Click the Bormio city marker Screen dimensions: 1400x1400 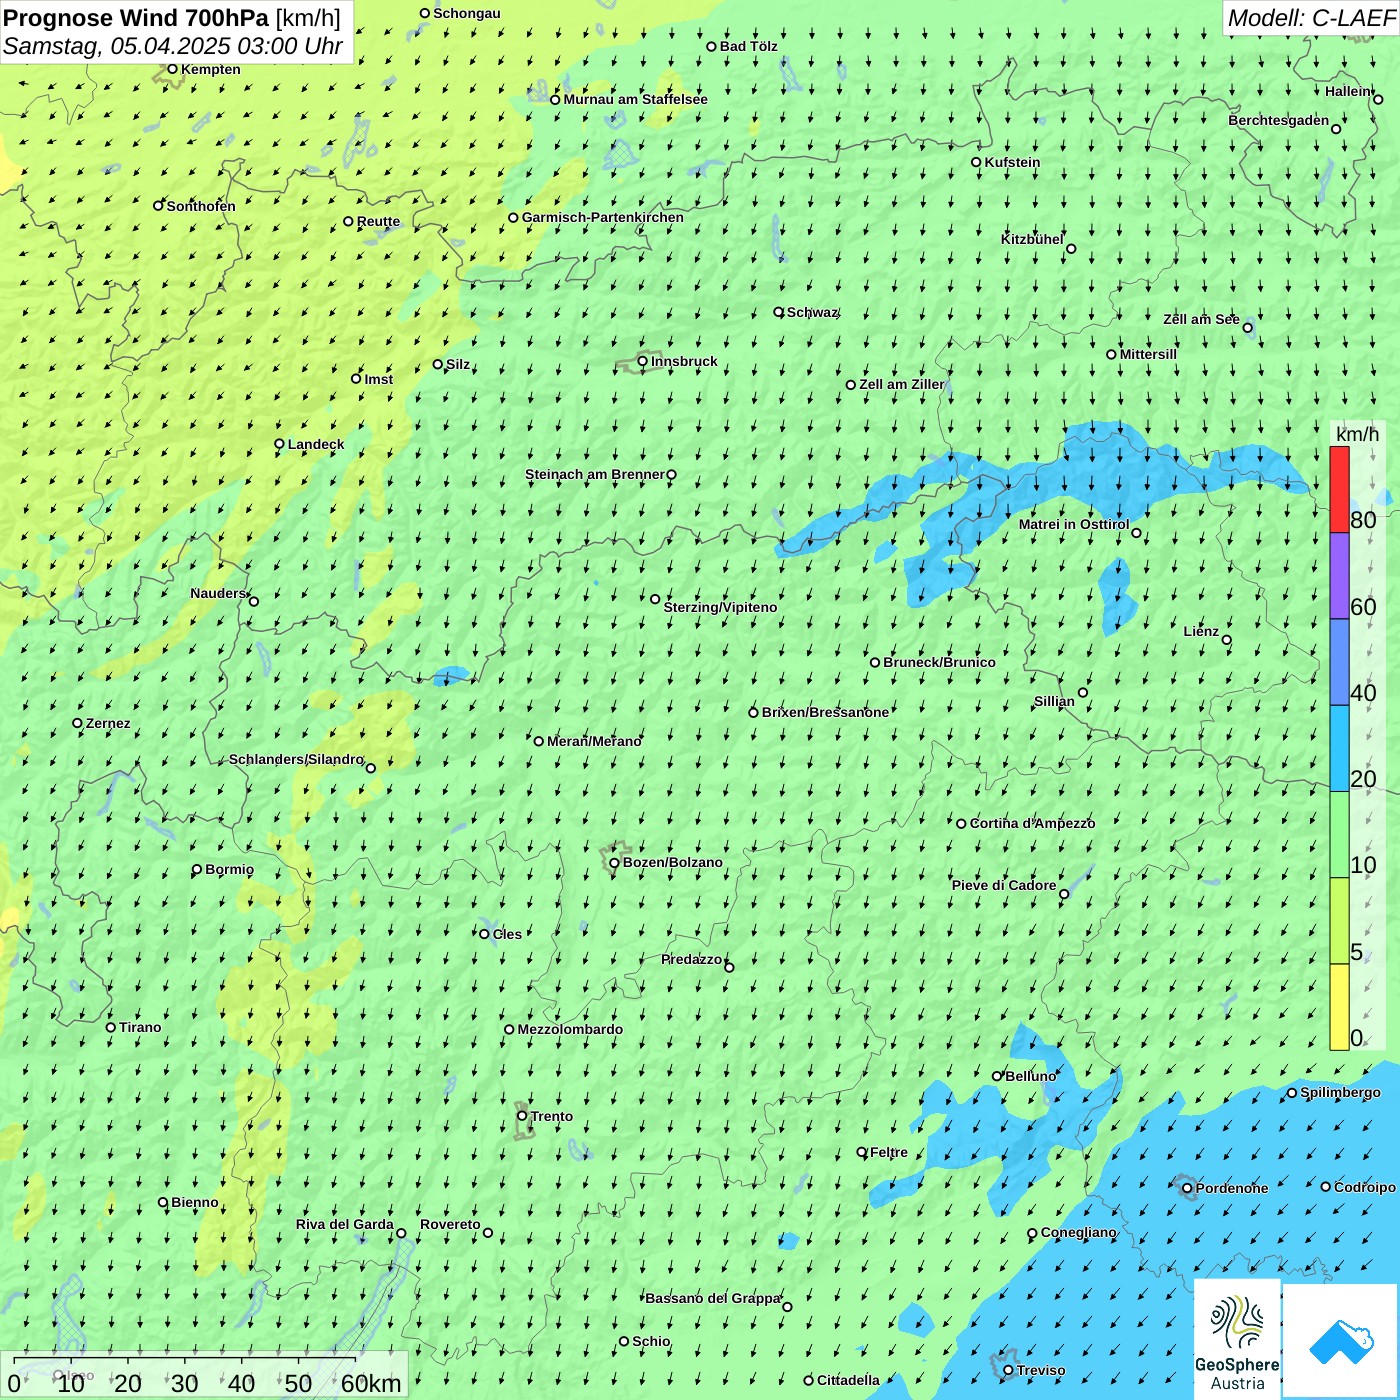pos(197,869)
